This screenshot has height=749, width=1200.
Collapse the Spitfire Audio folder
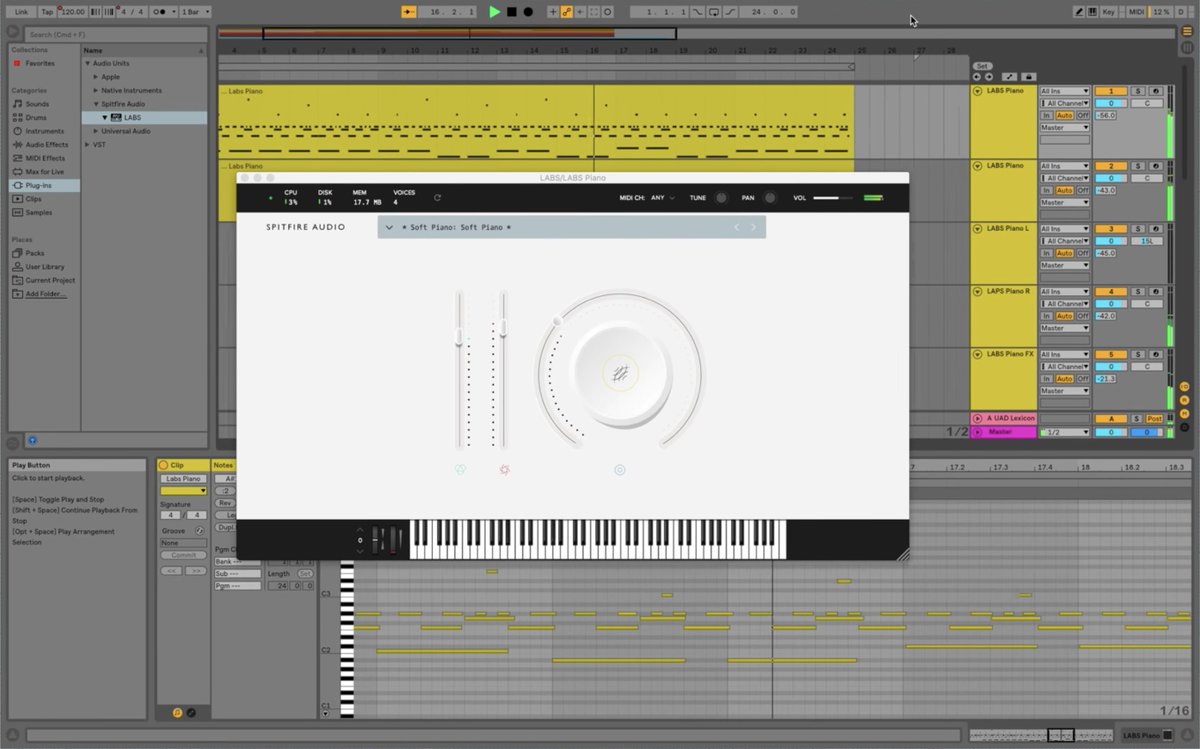[96, 103]
